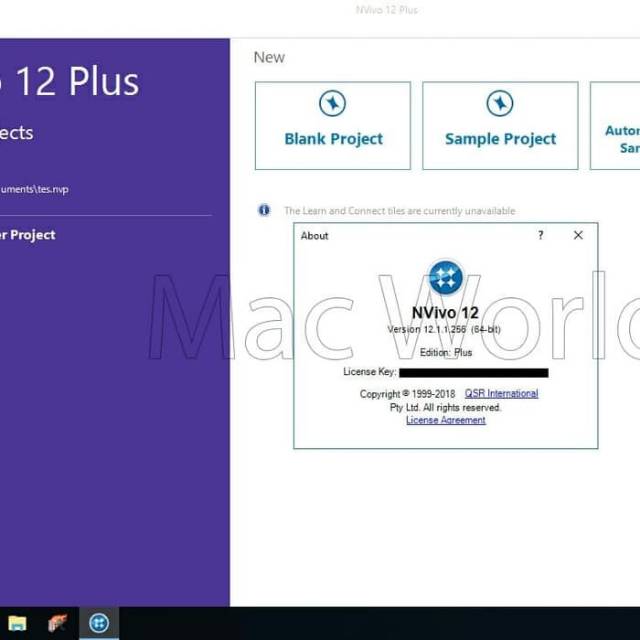
Task: Click the redacted License Key field
Action: point(473,373)
